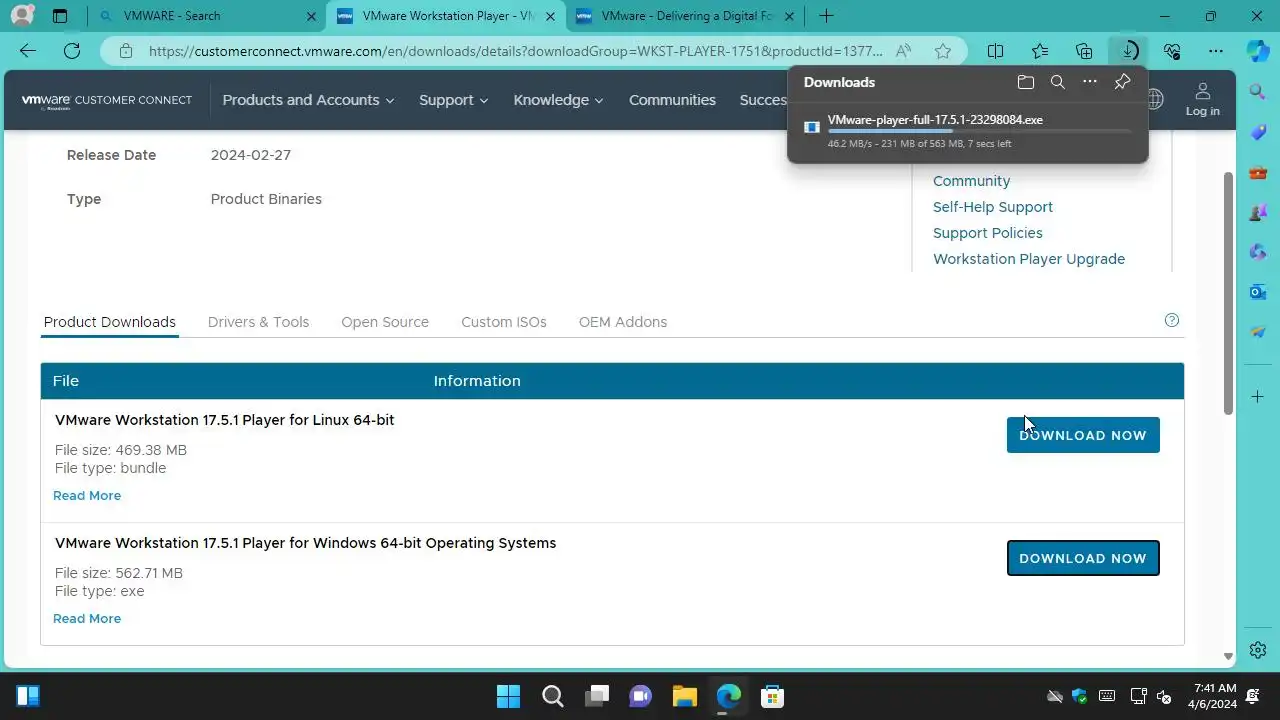Switch to VMware Delivering a Digital tab
The width and height of the screenshot is (1280, 720).
click(x=683, y=16)
